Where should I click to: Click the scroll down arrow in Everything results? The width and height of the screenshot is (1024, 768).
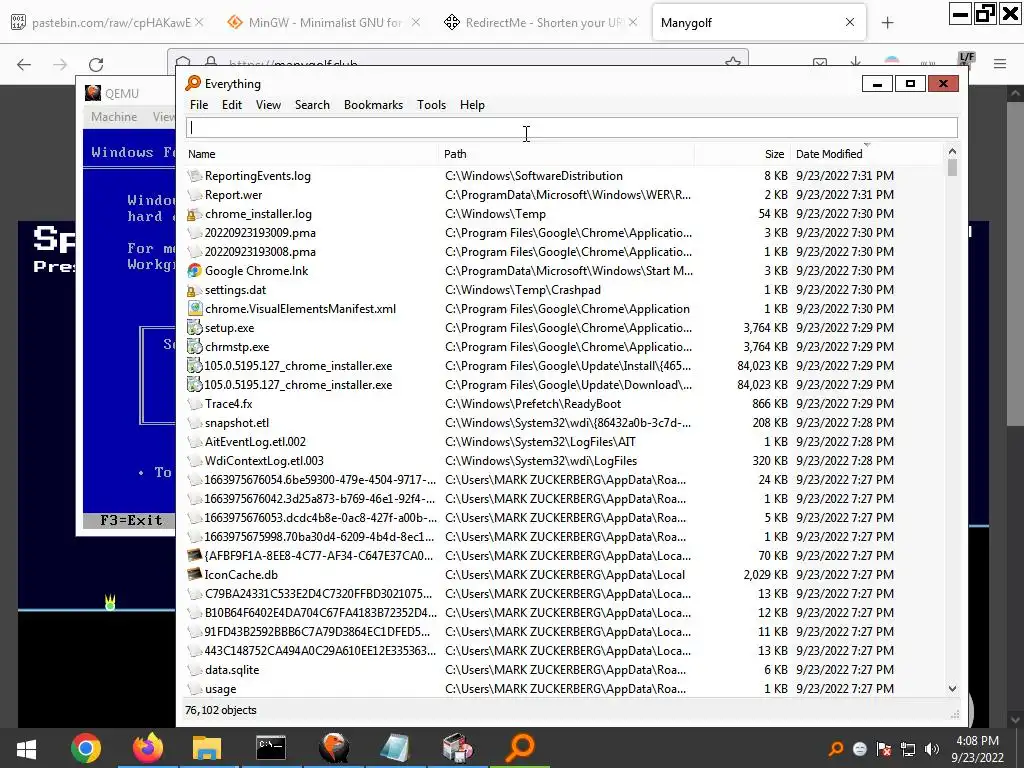point(952,688)
